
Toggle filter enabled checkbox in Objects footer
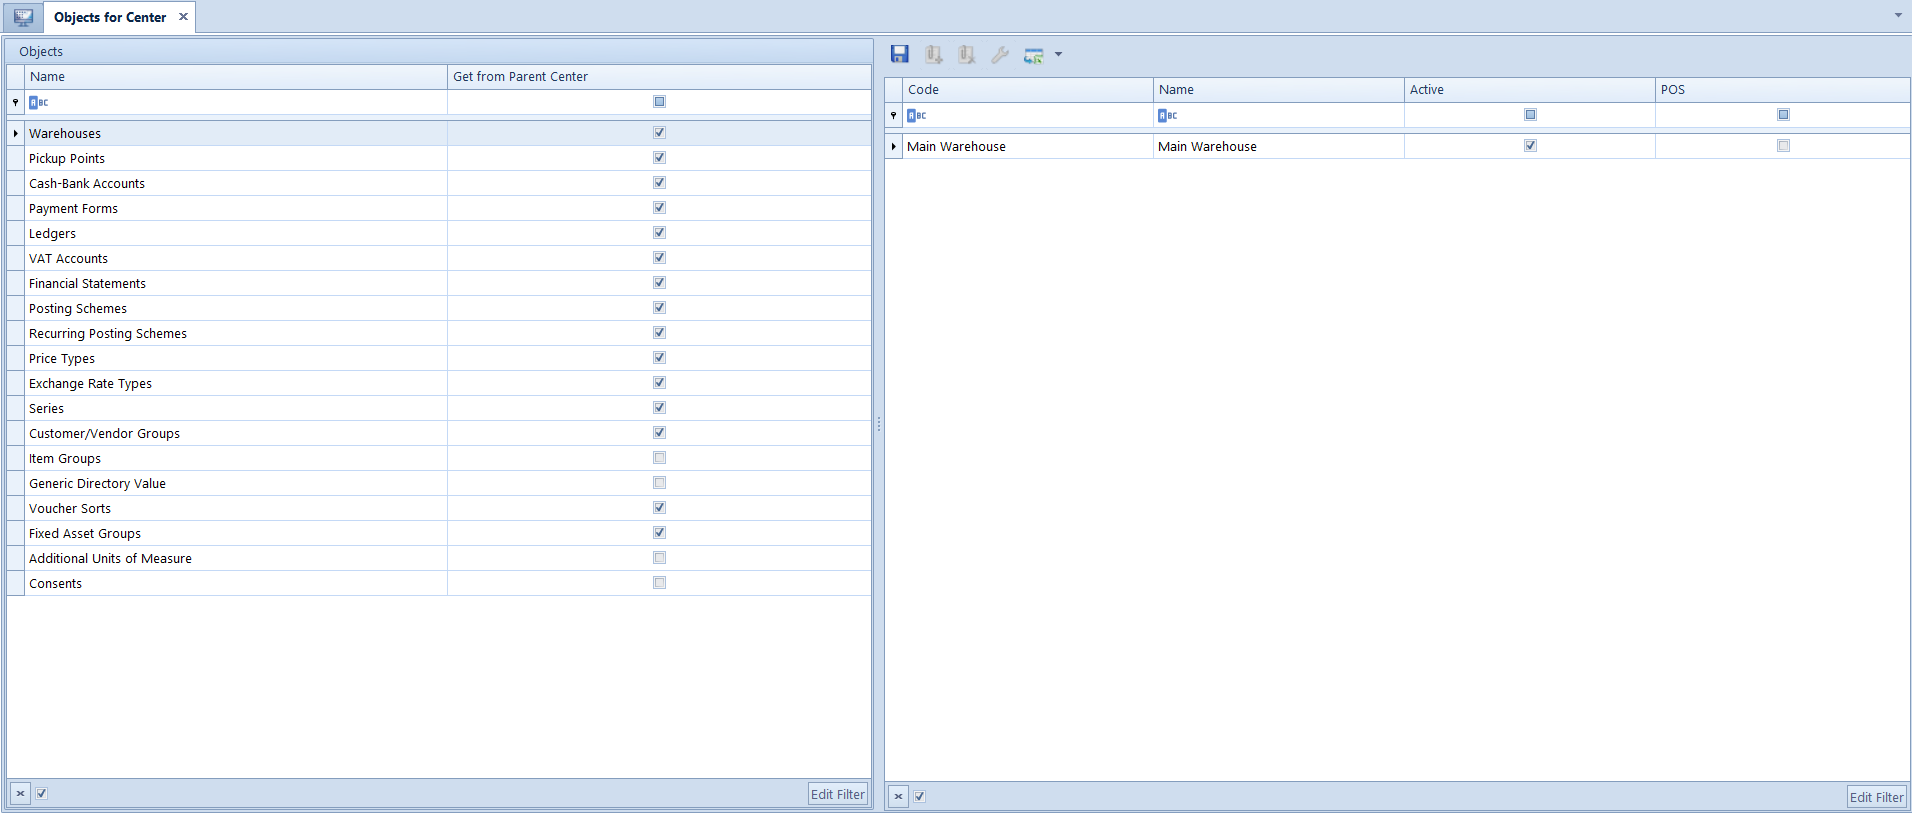42,794
